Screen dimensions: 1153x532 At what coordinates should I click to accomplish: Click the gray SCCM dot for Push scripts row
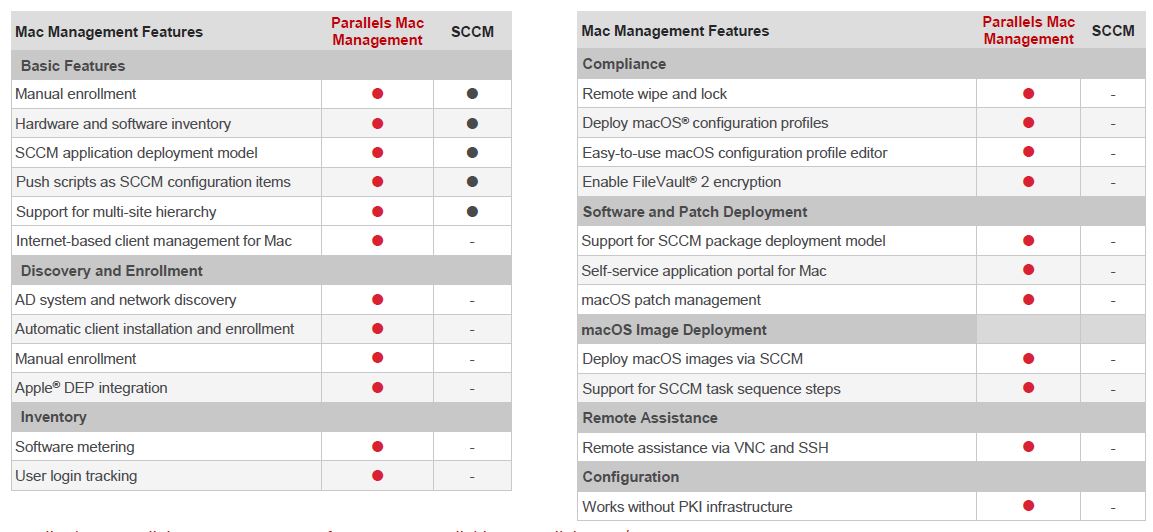click(x=472, y=182)
